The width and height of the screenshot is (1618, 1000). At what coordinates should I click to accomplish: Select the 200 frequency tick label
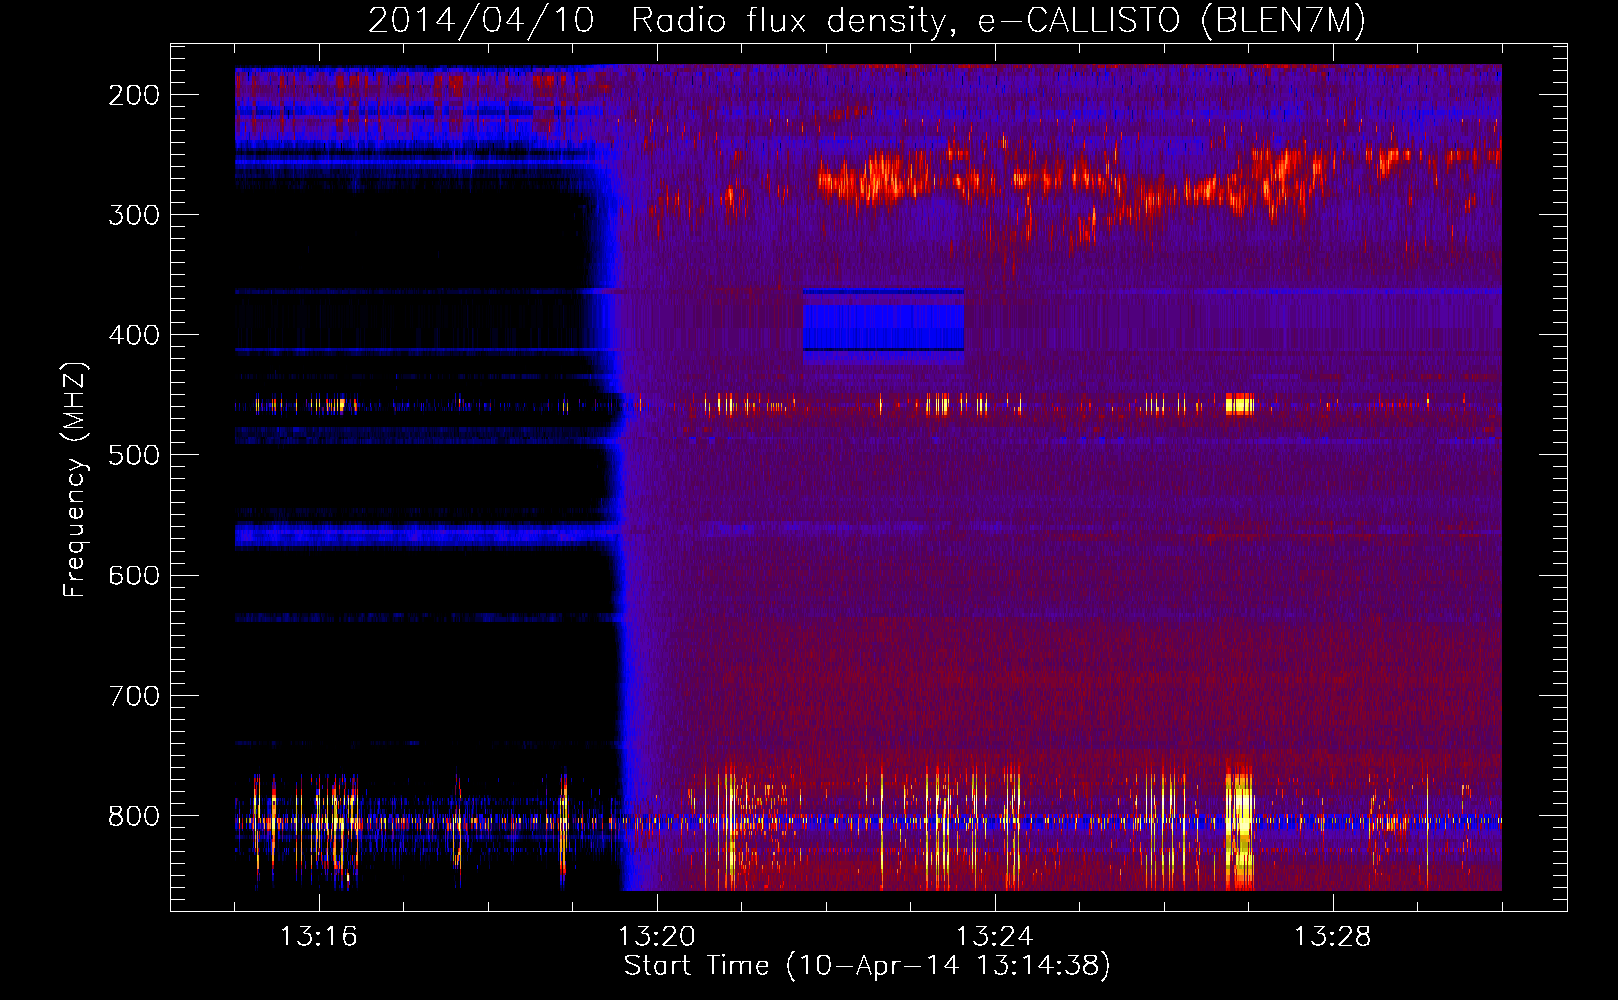coord(134,95)
